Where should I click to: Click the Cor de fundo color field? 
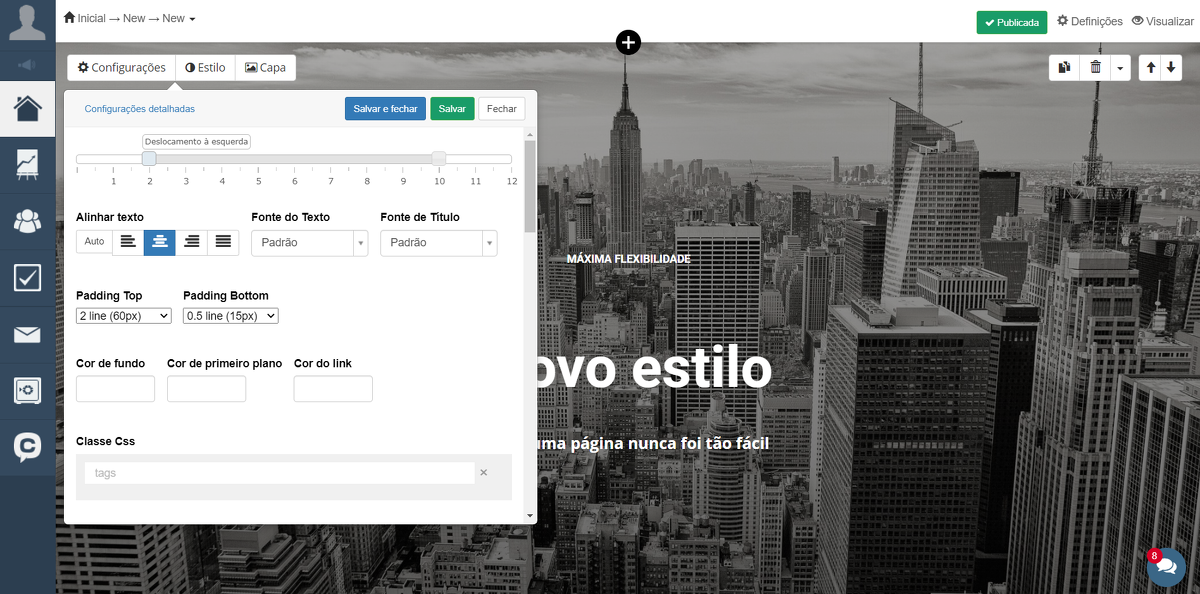[115, 389]
